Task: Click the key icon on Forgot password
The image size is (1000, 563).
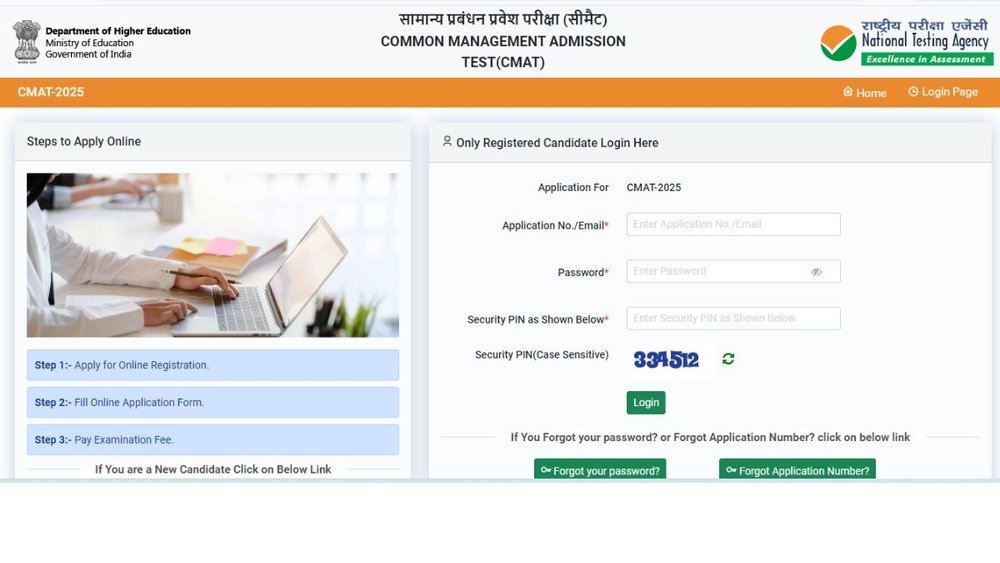Action: pos(546,470)
